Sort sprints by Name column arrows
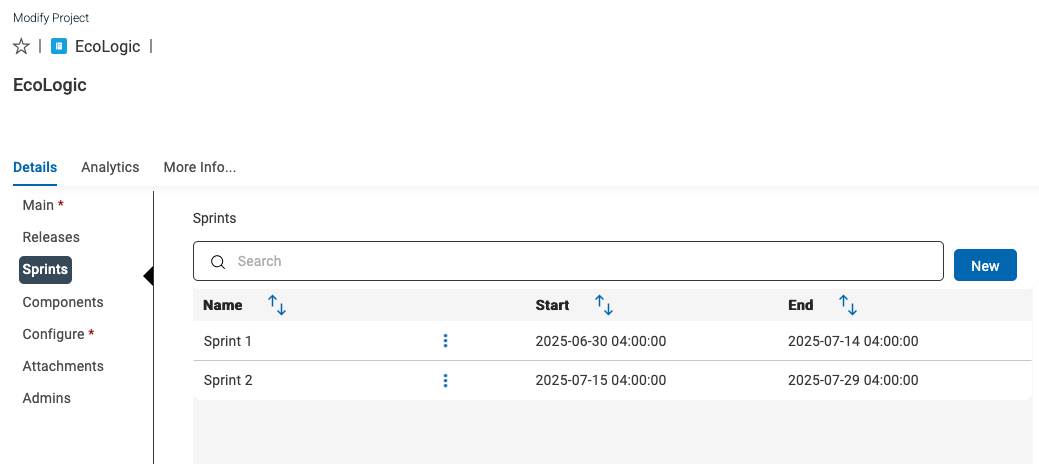Viewport: 1039px width, 464px height. click(x=277, y=305)
